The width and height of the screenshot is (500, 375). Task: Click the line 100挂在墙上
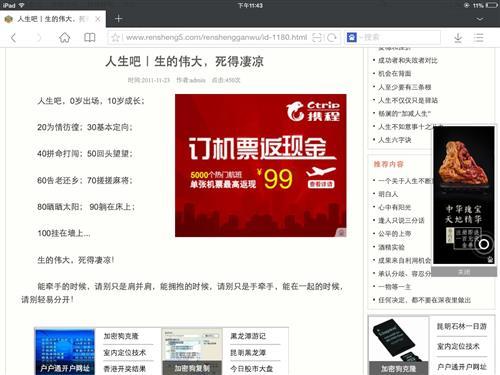63,233
